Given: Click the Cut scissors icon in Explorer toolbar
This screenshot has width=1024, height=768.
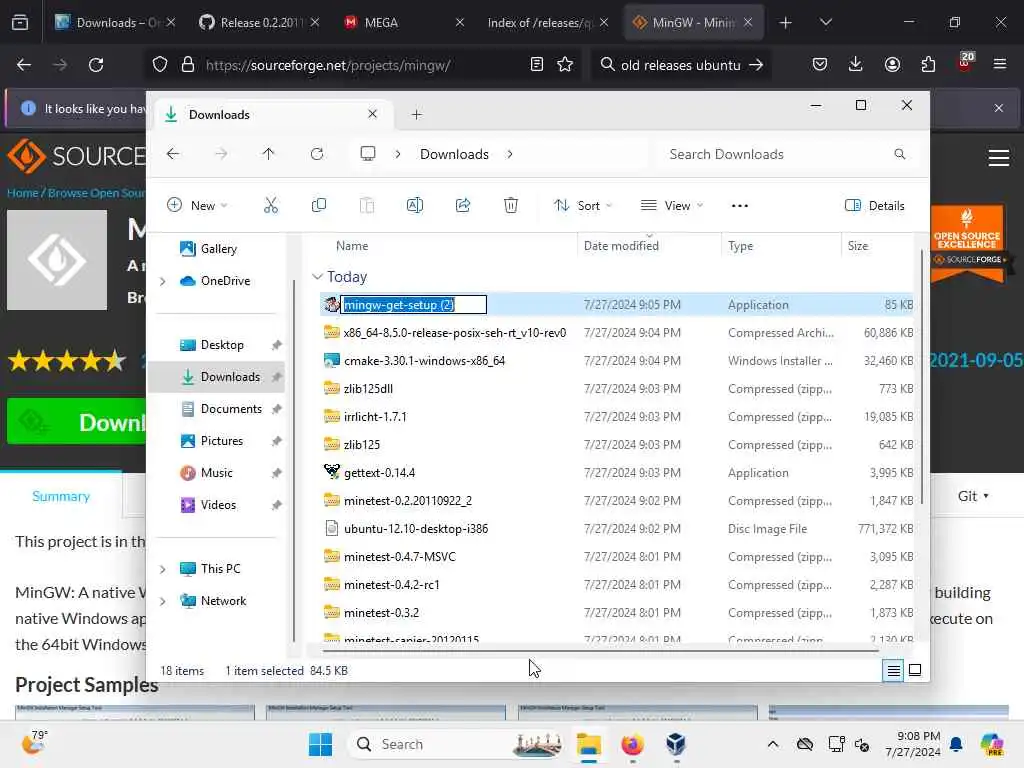Looking at the screenshot, I should coord(270,206).
